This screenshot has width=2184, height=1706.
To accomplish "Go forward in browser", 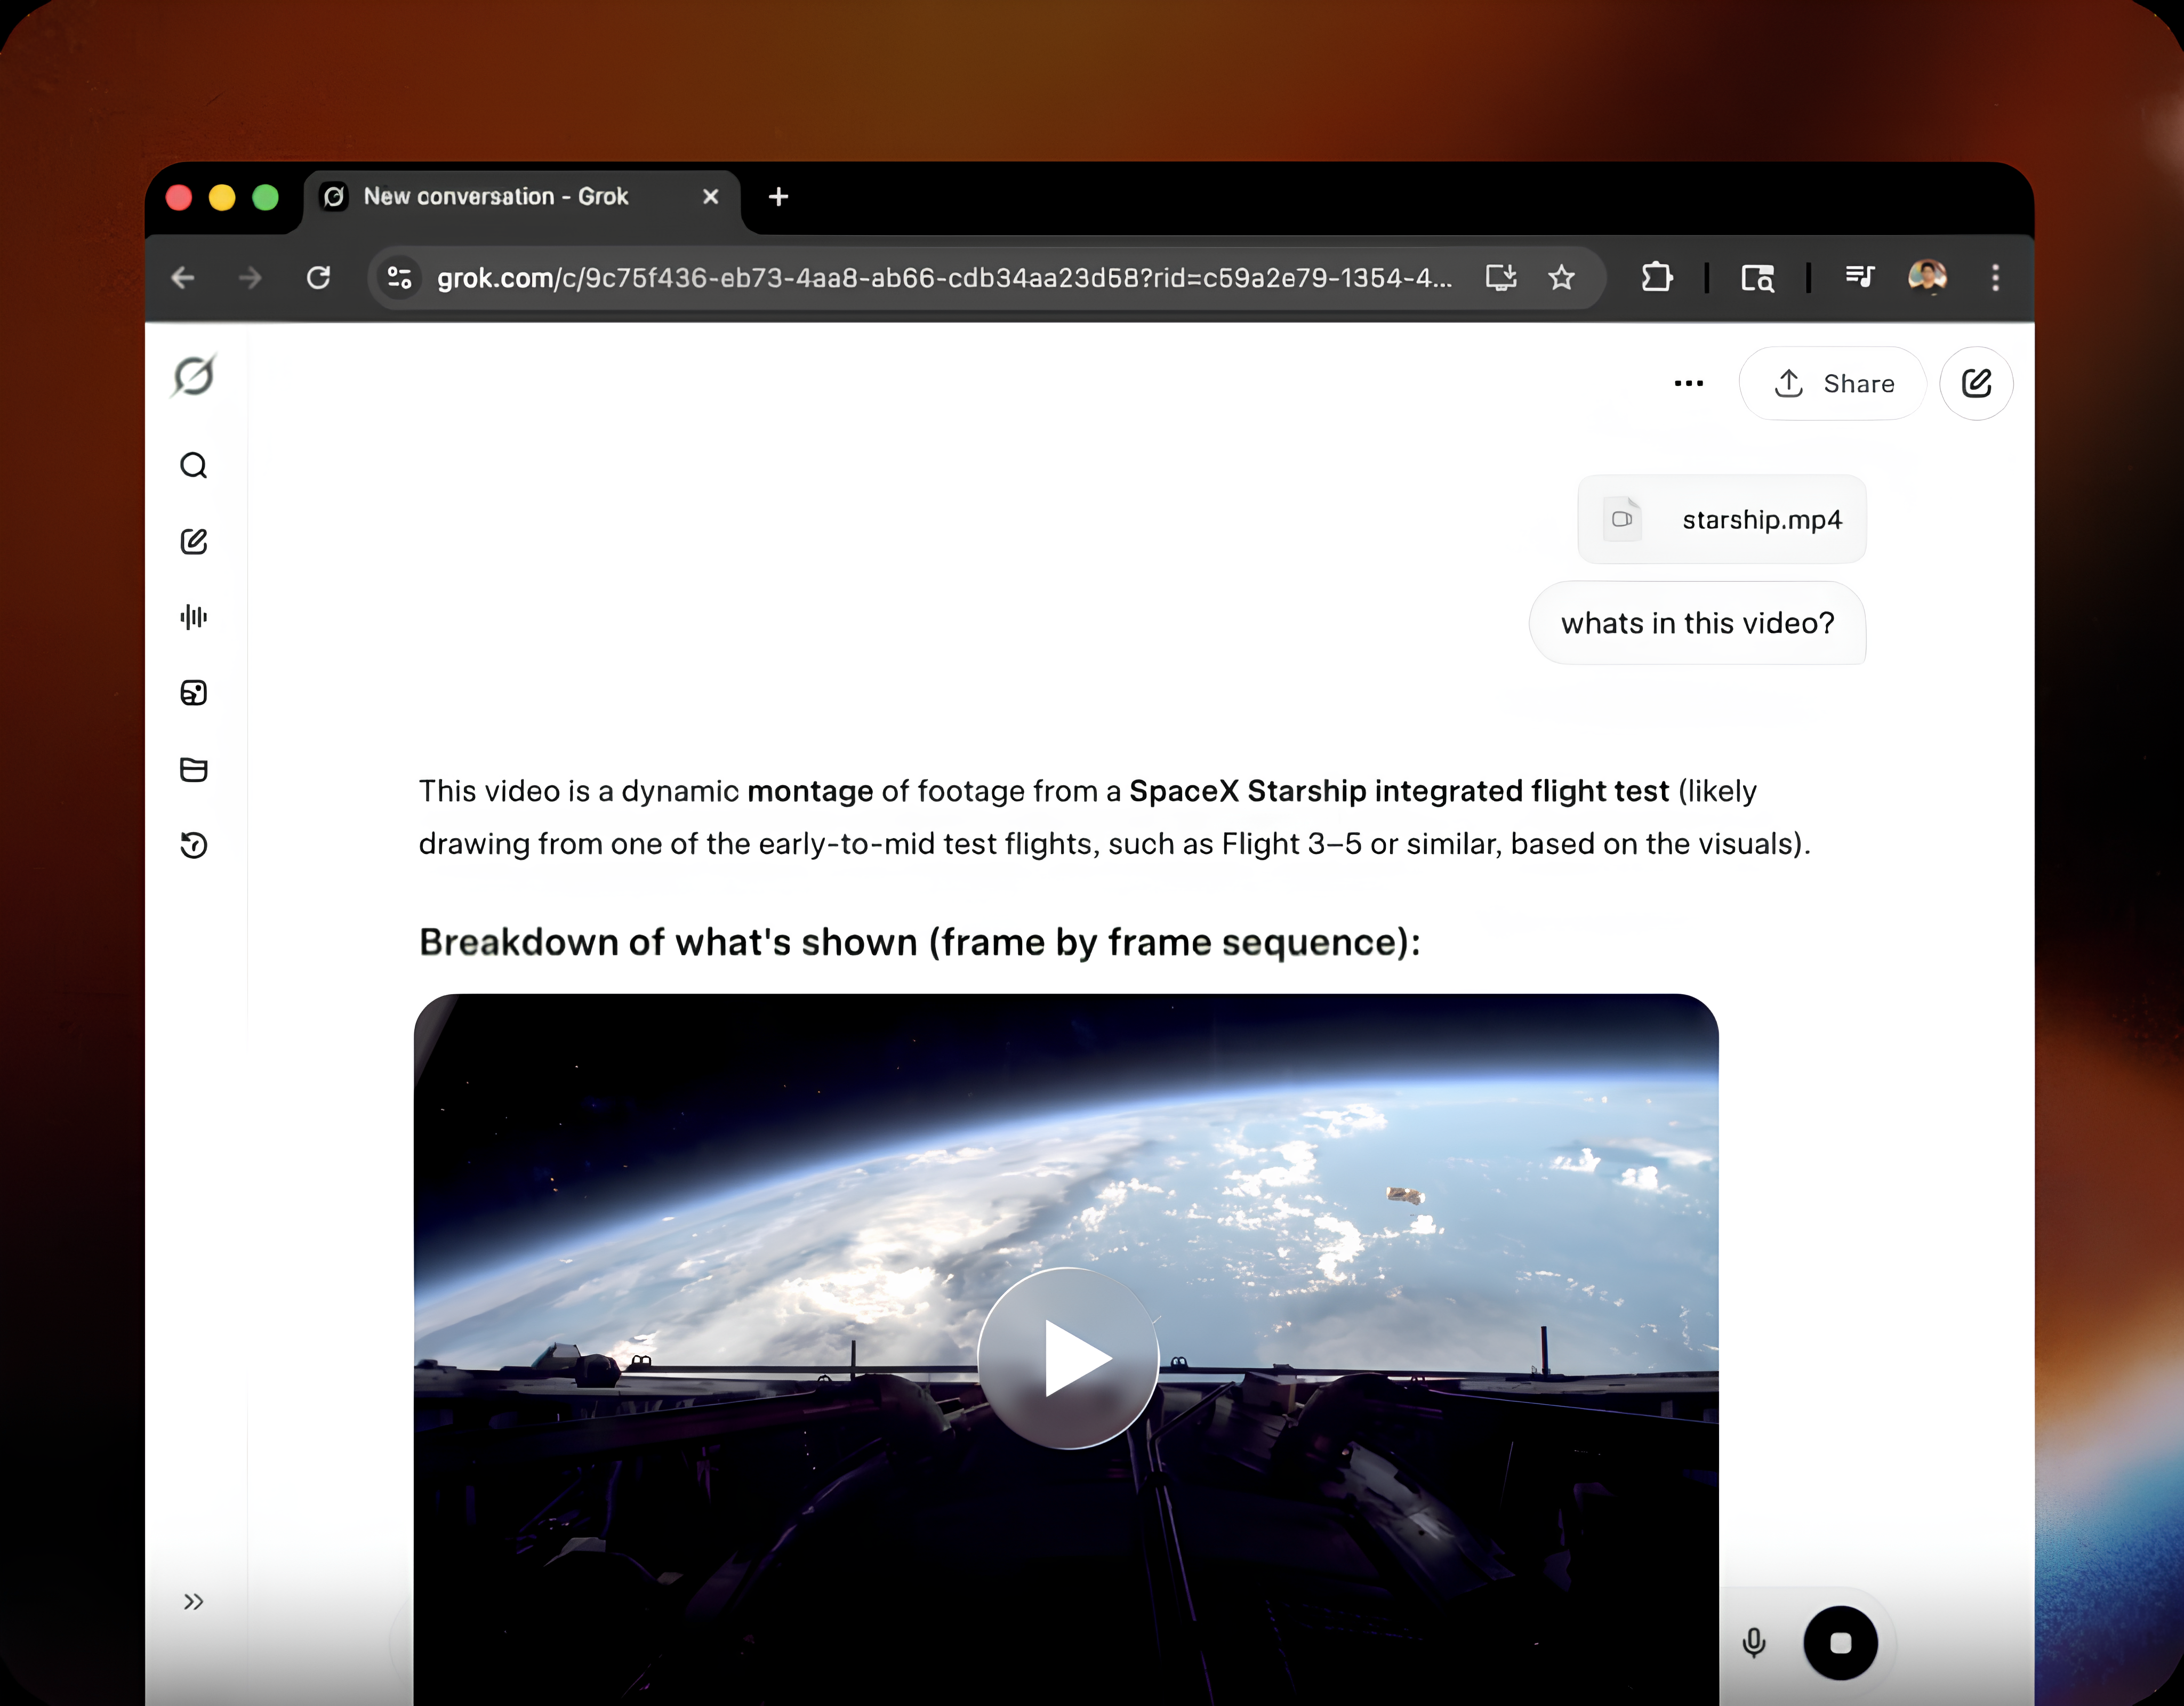I will (251, 277).
